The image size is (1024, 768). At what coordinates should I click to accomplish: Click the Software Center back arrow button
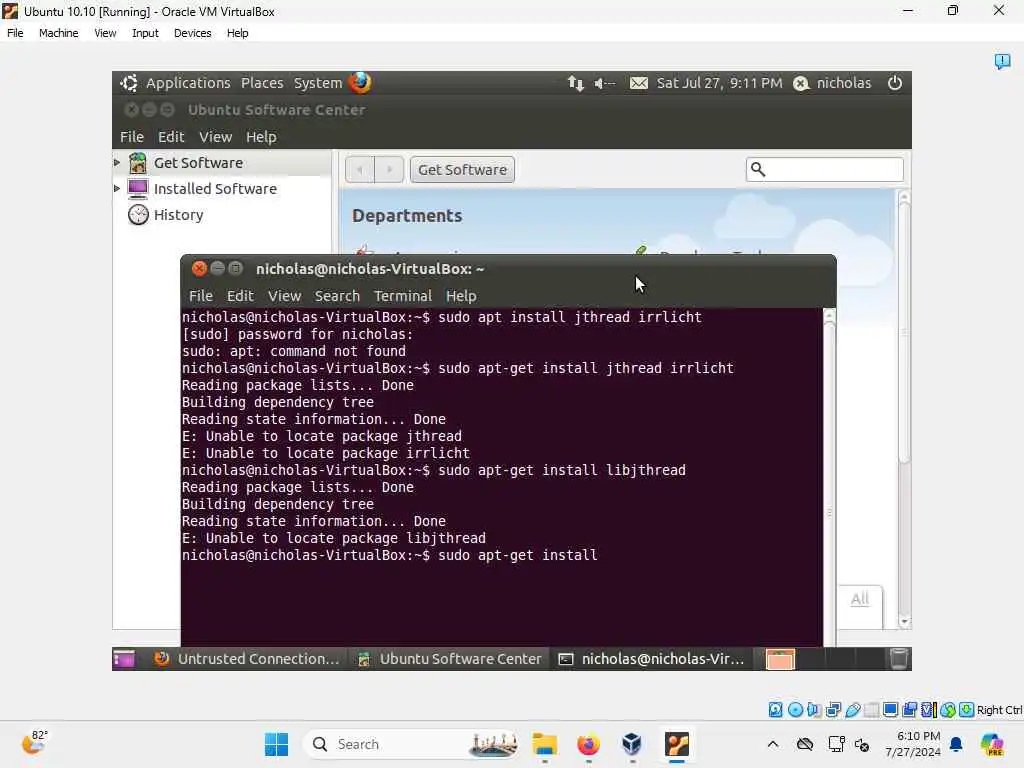tap(360, 170)
